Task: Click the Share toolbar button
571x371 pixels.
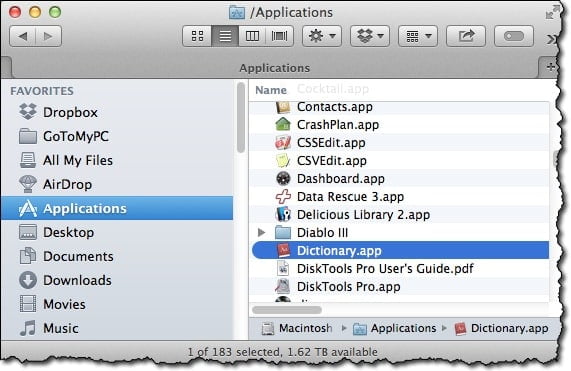Action: [466, 36]
